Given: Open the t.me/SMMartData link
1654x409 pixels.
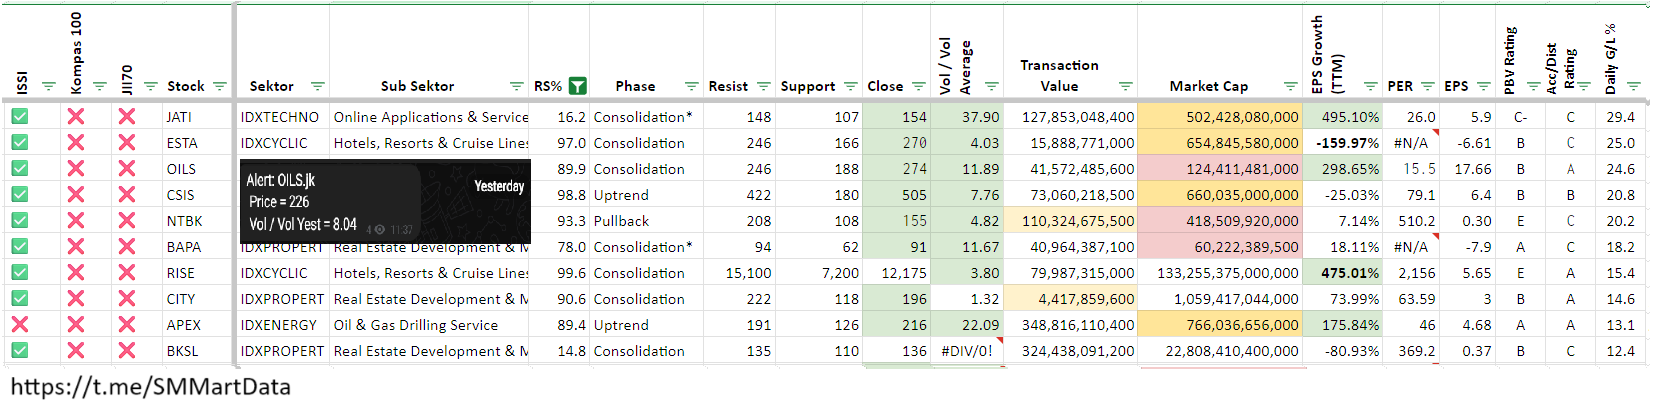Looking at the screenshot, I should click(x=150, y=387).
